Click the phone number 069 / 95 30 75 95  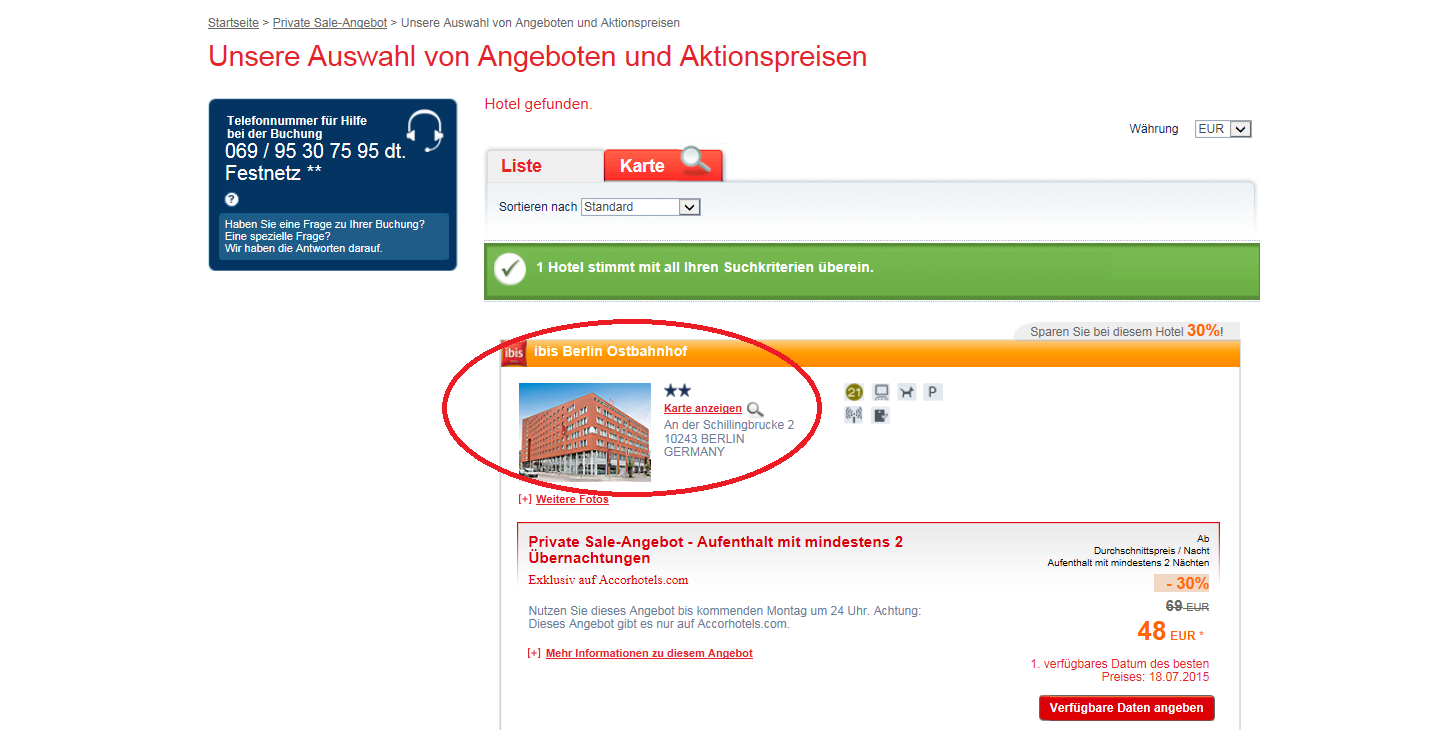point(302,151)
